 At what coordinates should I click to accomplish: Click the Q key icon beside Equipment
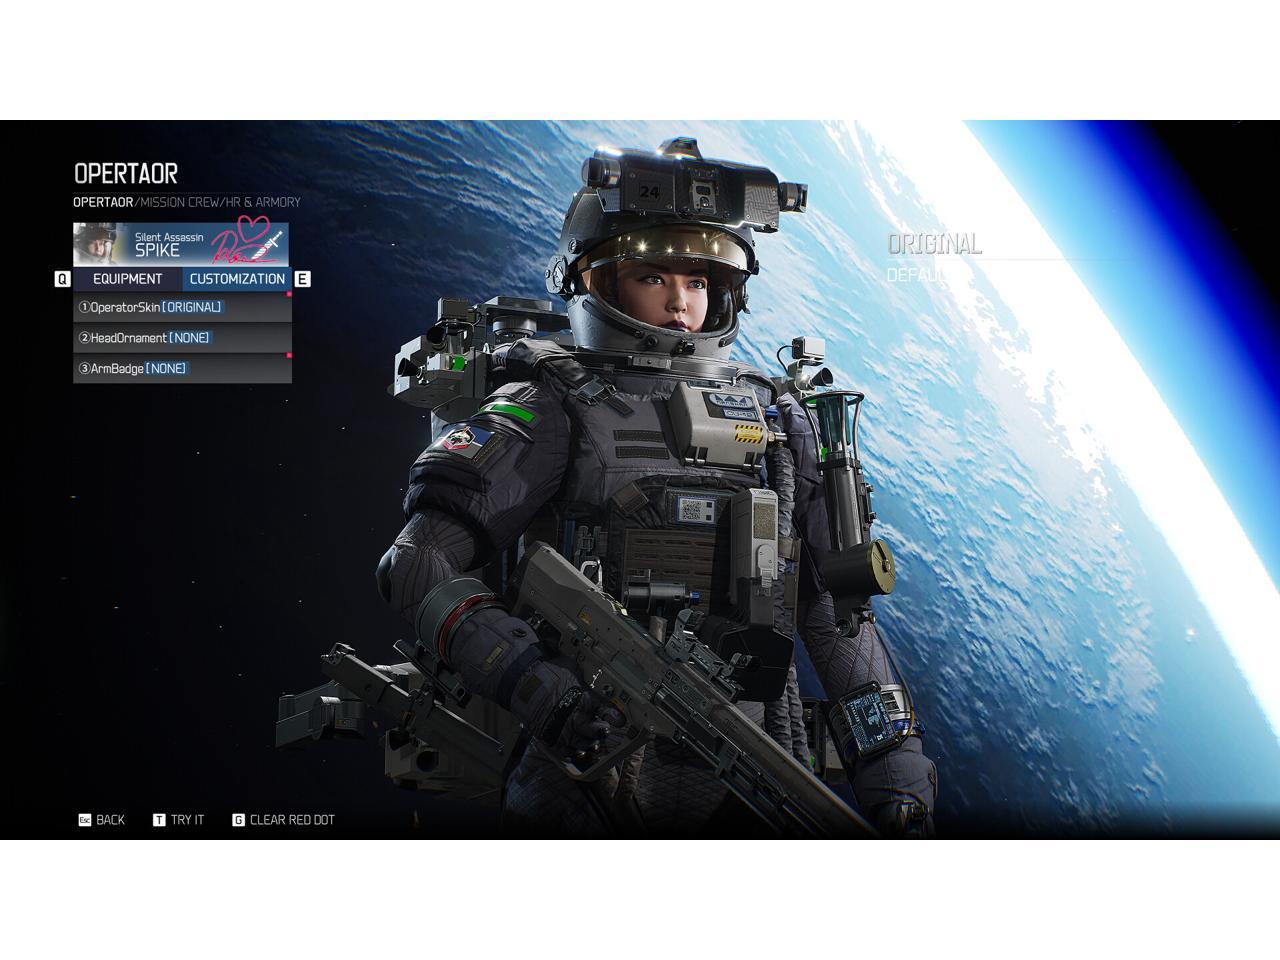[x=62, y=280]
